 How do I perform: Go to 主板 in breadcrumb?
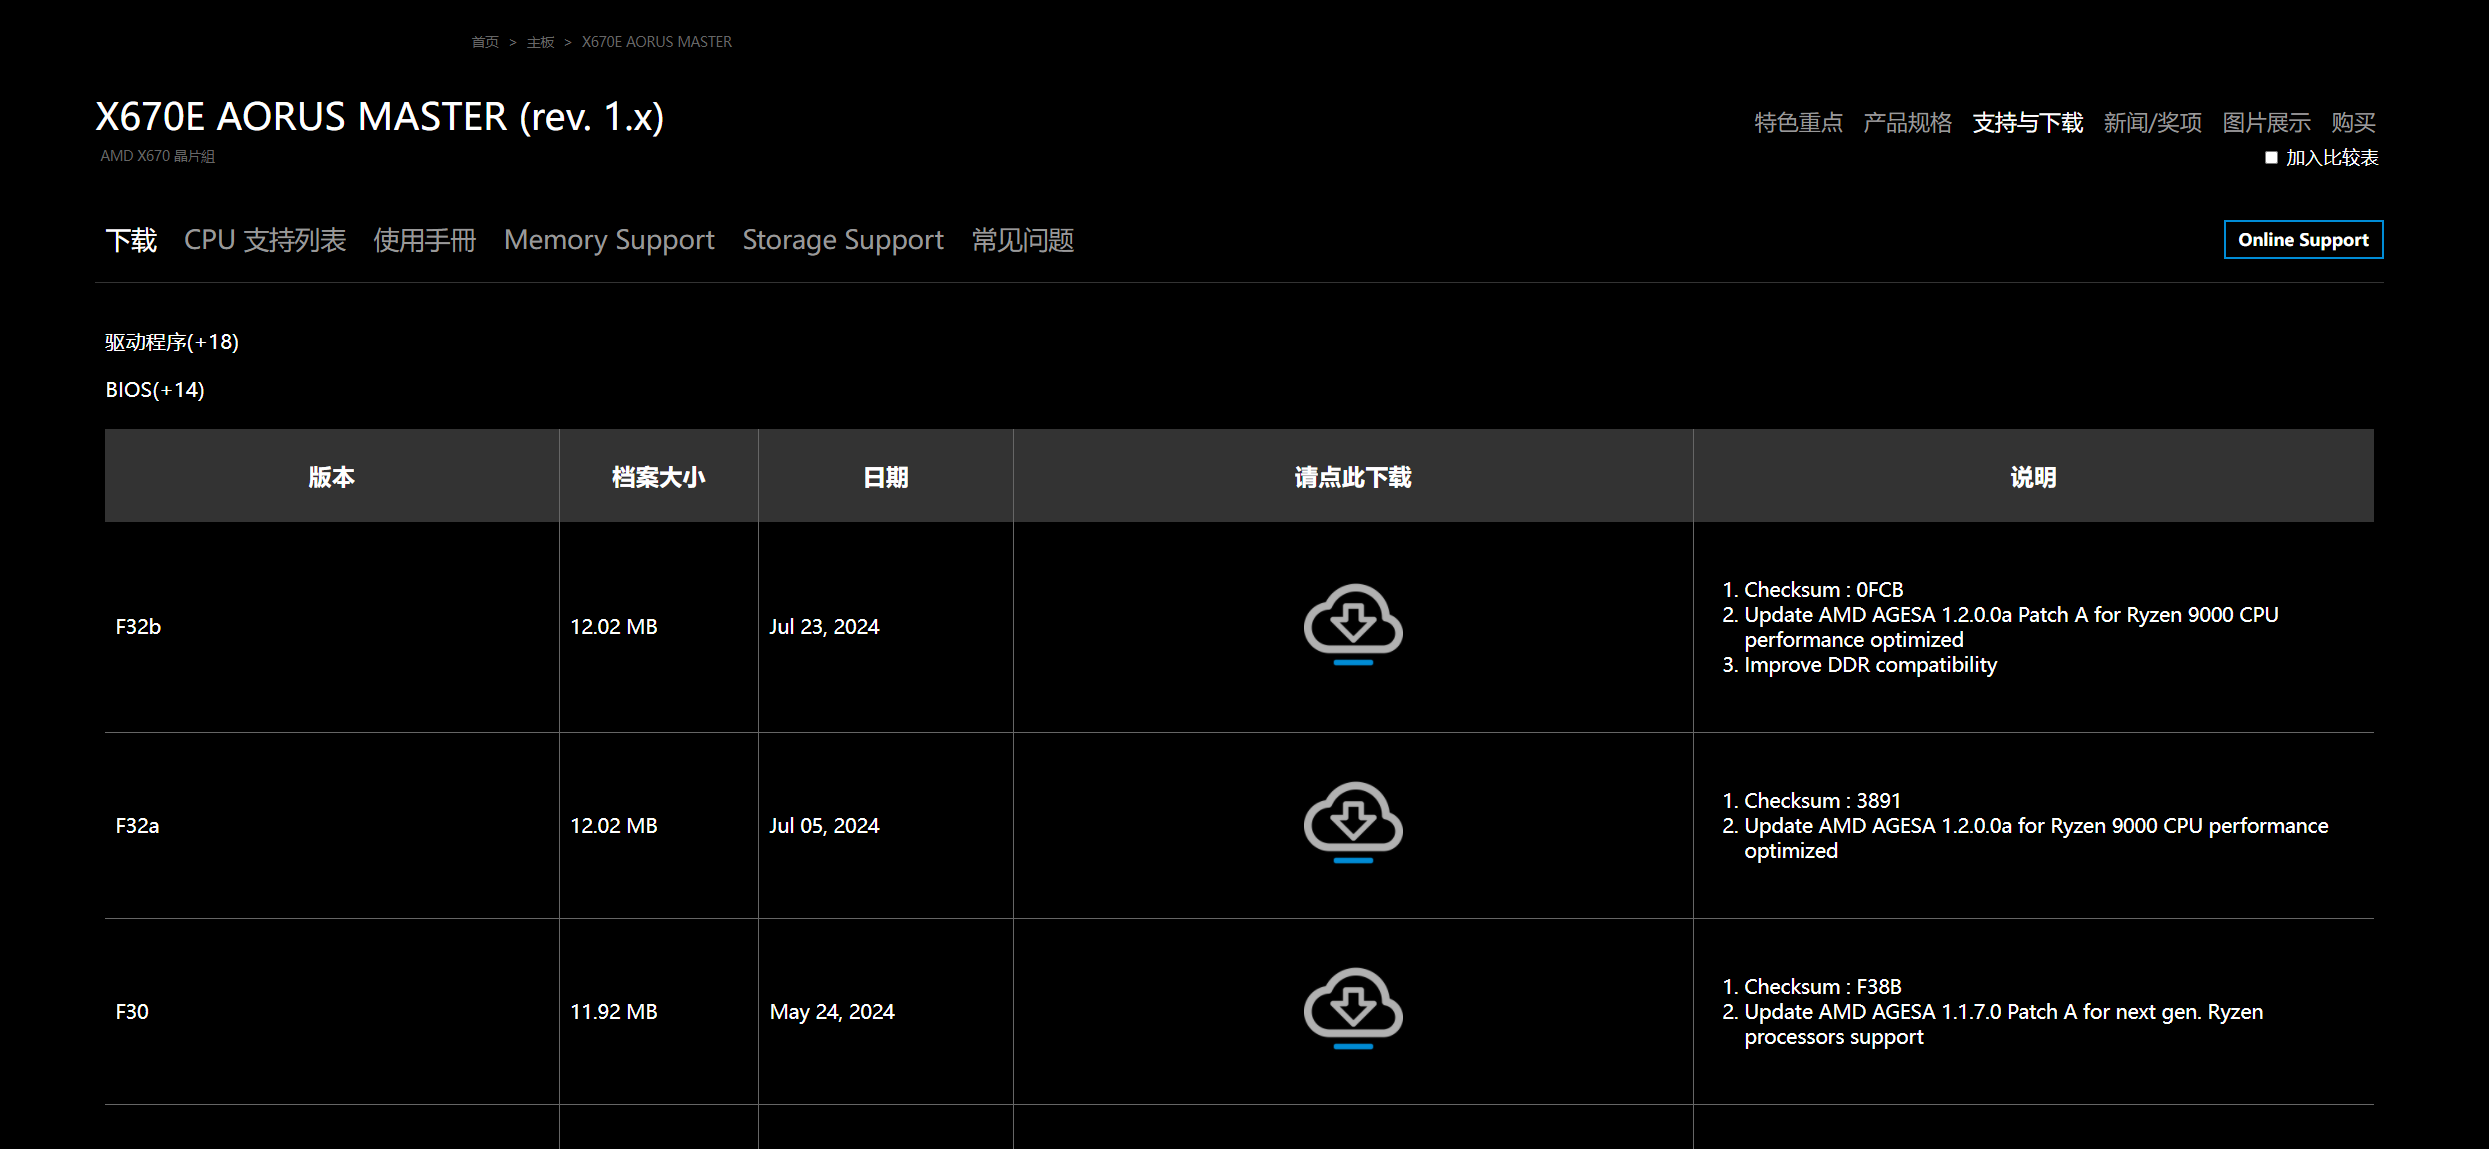point(540,42)
